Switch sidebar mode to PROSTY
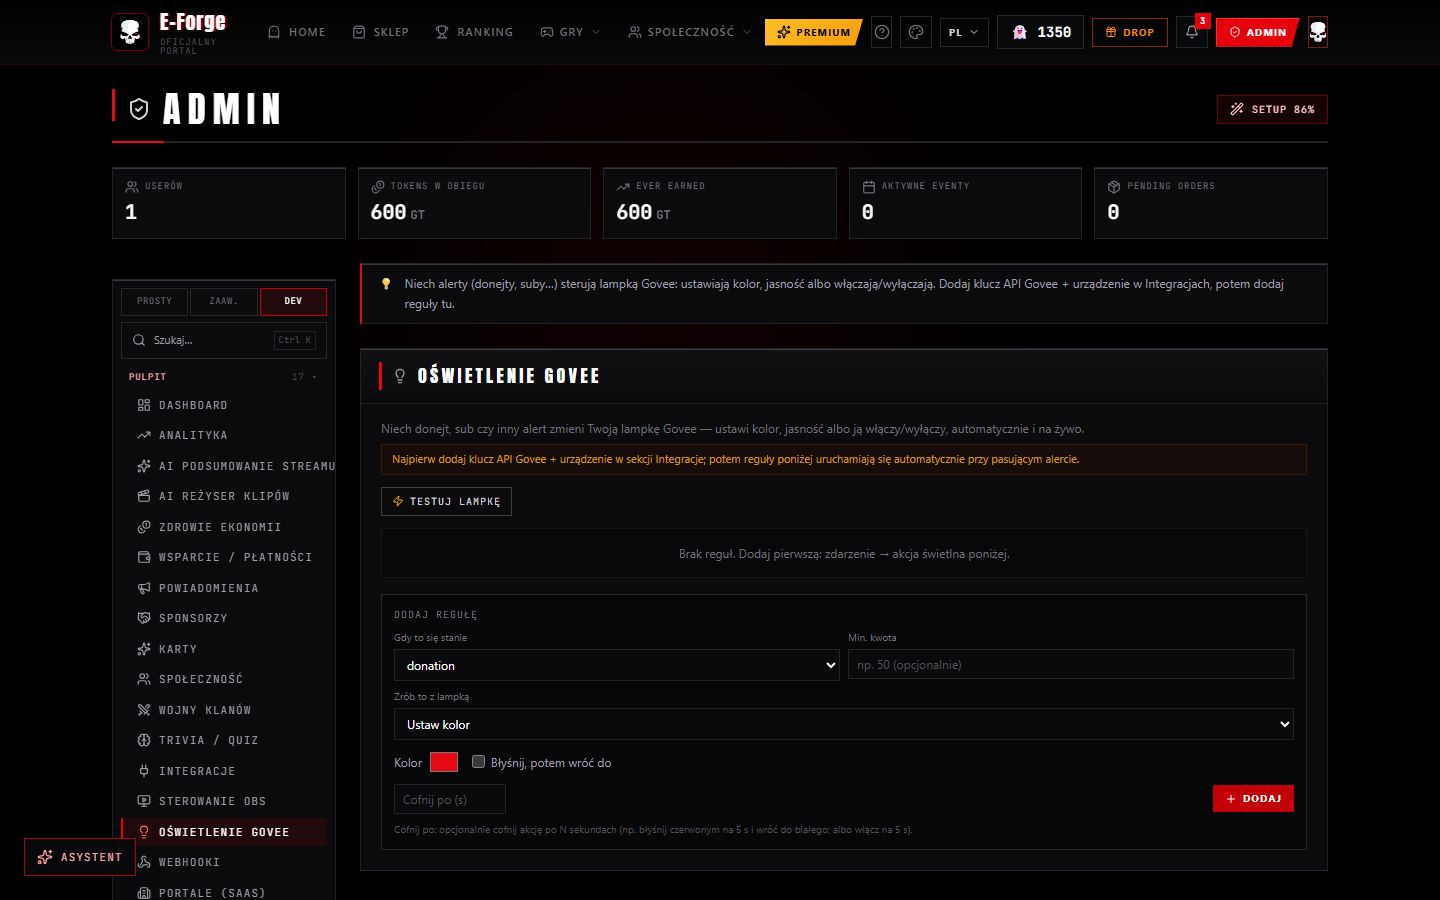1440x900 pixels. (155, 301)
